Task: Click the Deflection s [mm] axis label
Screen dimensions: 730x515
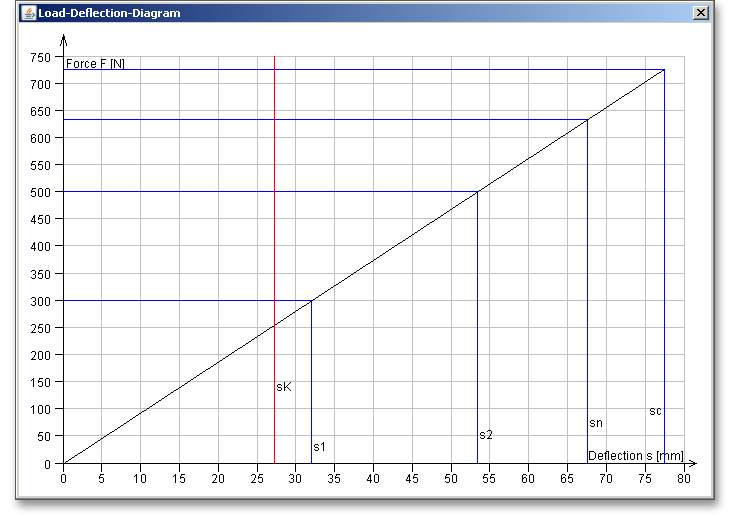Action: (635, 456)
